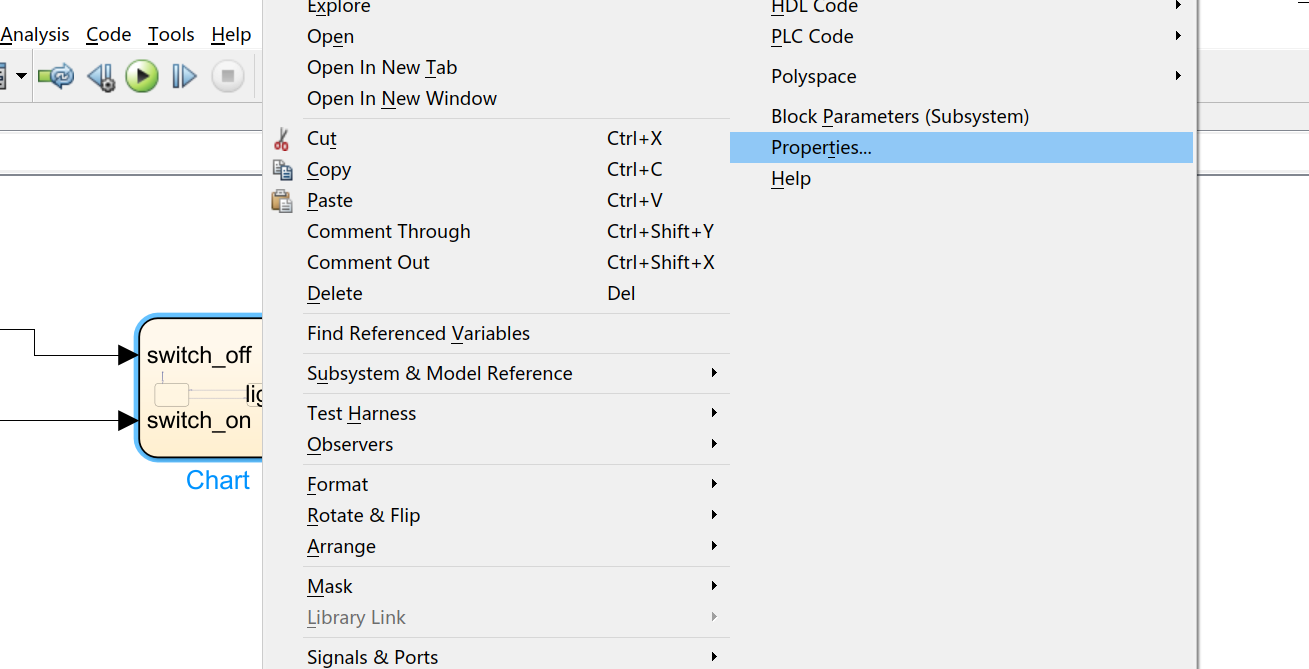Select Comment Out in context menu
This screenshot has width=1309, height=669.
(x=368, y=263)
